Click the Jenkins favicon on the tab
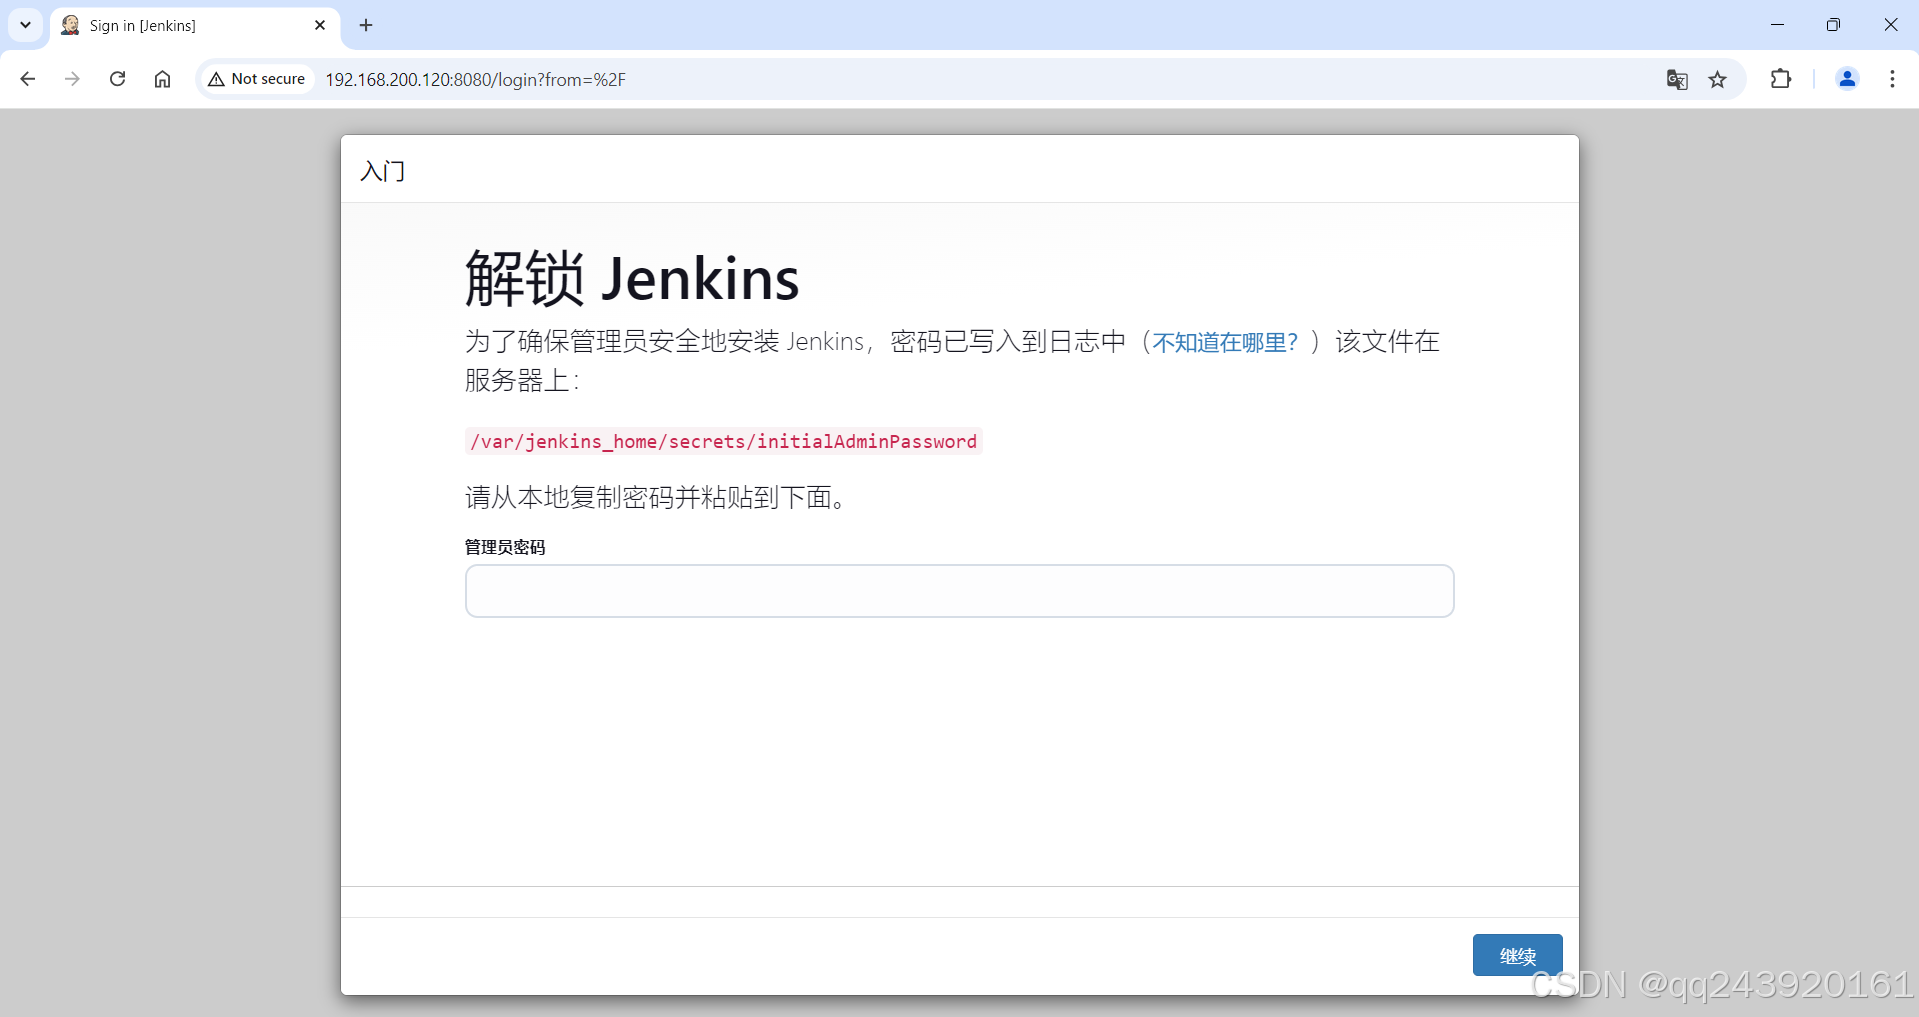The height and width of the screenshot is (1017, 1919). coord(69,25)
